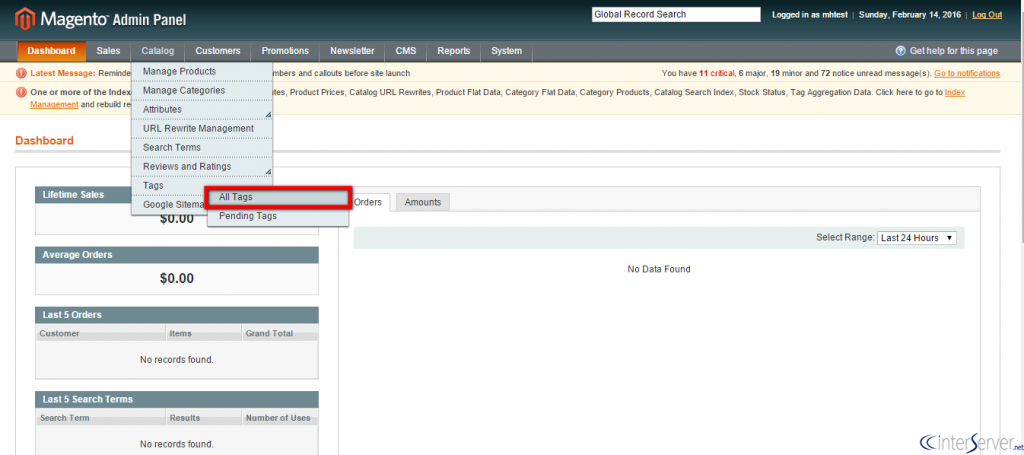Open the Select Range dropdown
Image resolution: width=1024 pixels, height=455 pixels.
pos(917,238)
